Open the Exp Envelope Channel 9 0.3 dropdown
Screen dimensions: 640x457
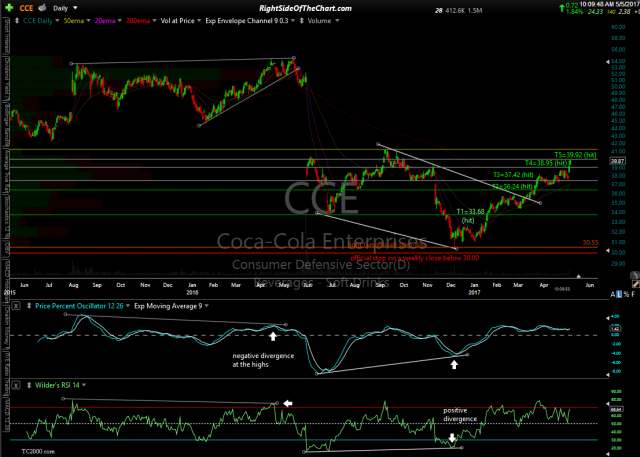[x=293, y=21]
